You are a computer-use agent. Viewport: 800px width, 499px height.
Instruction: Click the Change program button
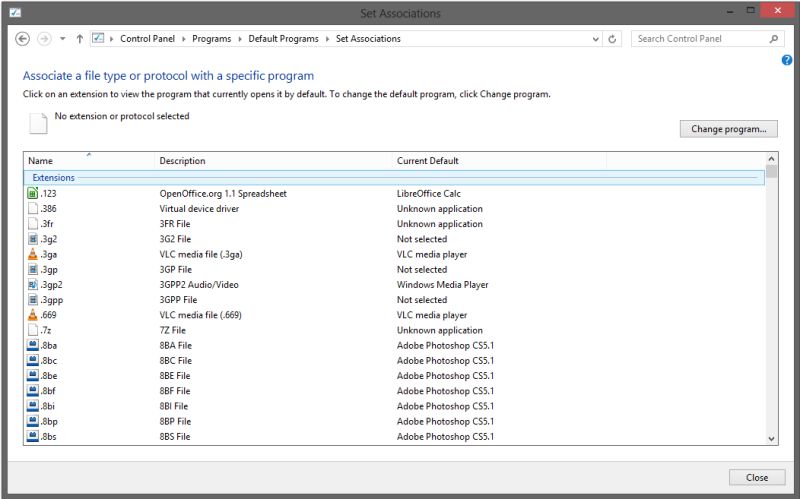pos(729,129)
